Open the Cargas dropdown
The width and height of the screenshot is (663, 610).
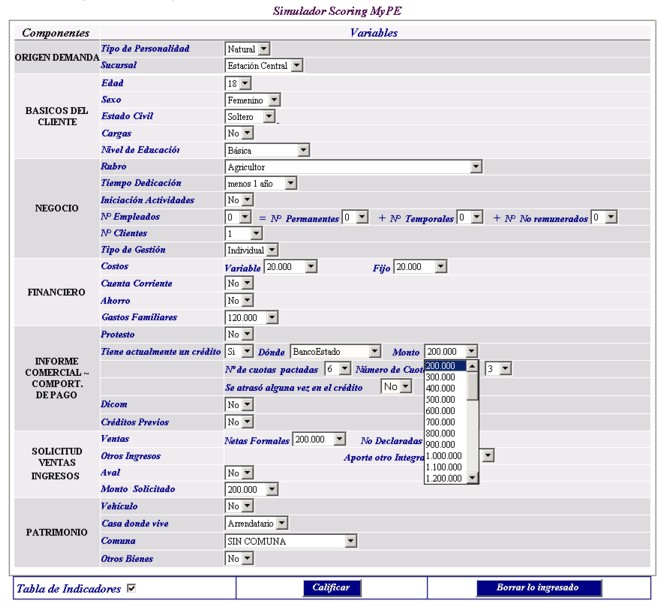(x=239, y=133)
